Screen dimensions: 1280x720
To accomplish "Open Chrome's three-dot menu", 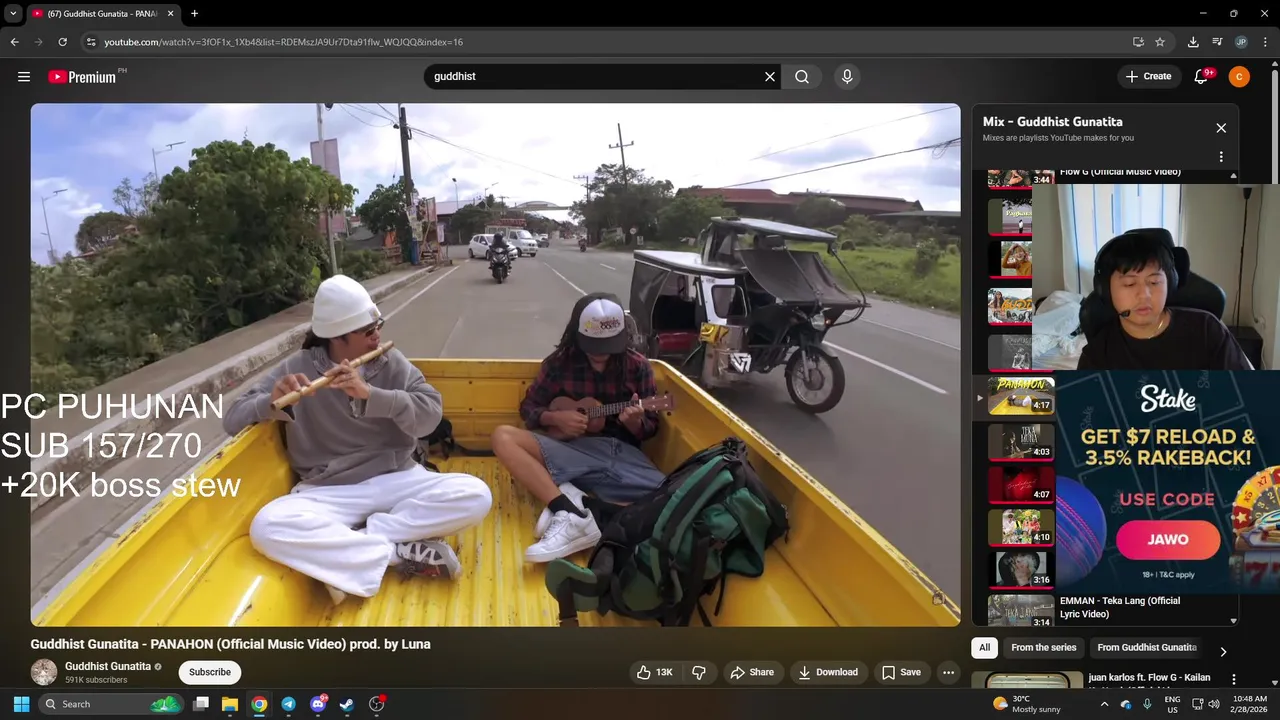I will 1265,42.
